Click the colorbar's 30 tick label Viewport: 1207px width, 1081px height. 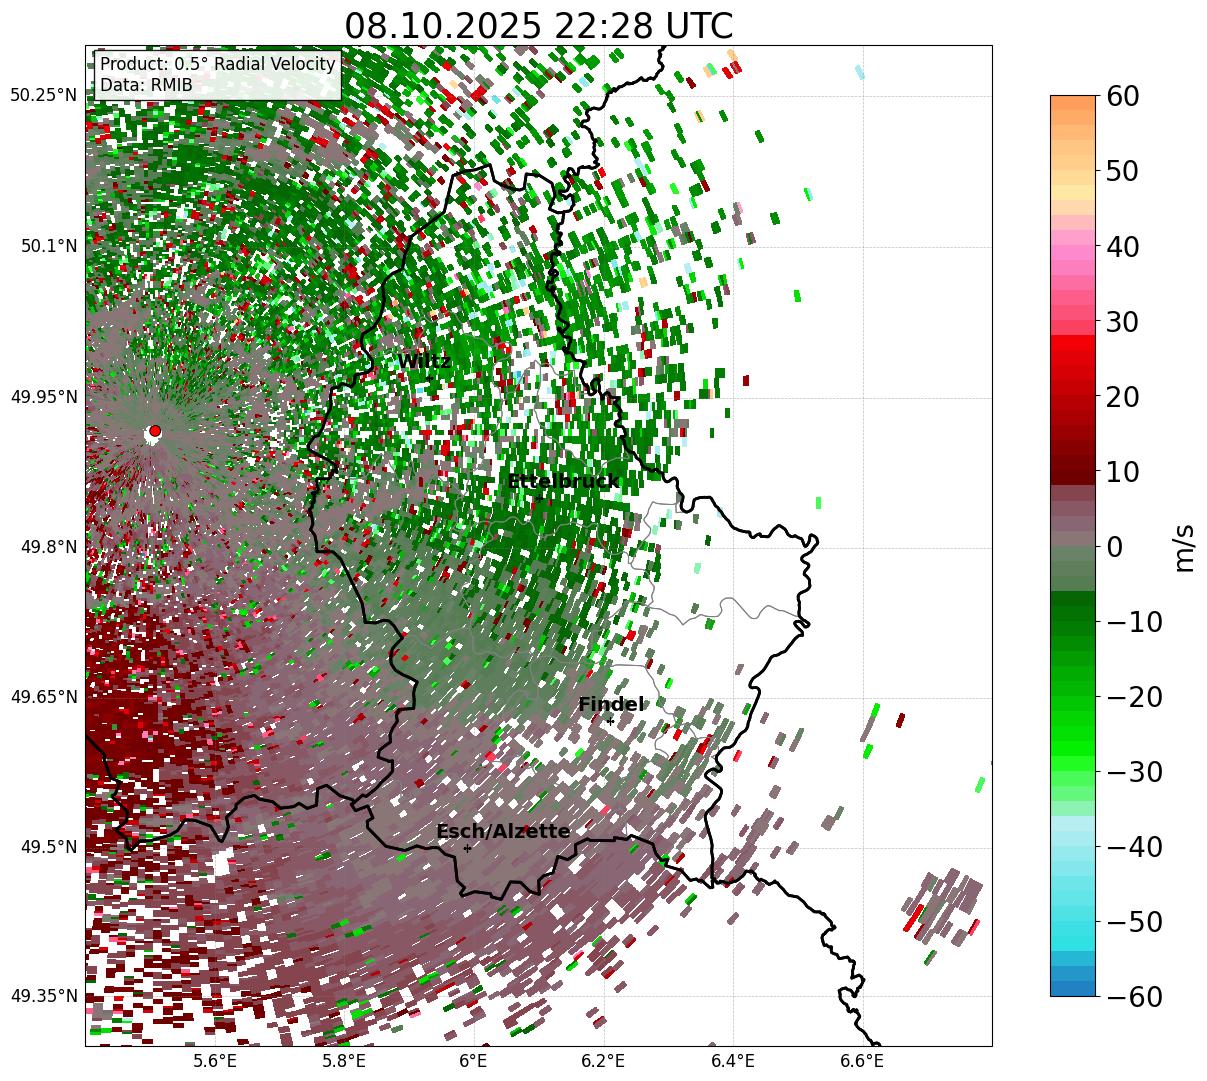1121,321
